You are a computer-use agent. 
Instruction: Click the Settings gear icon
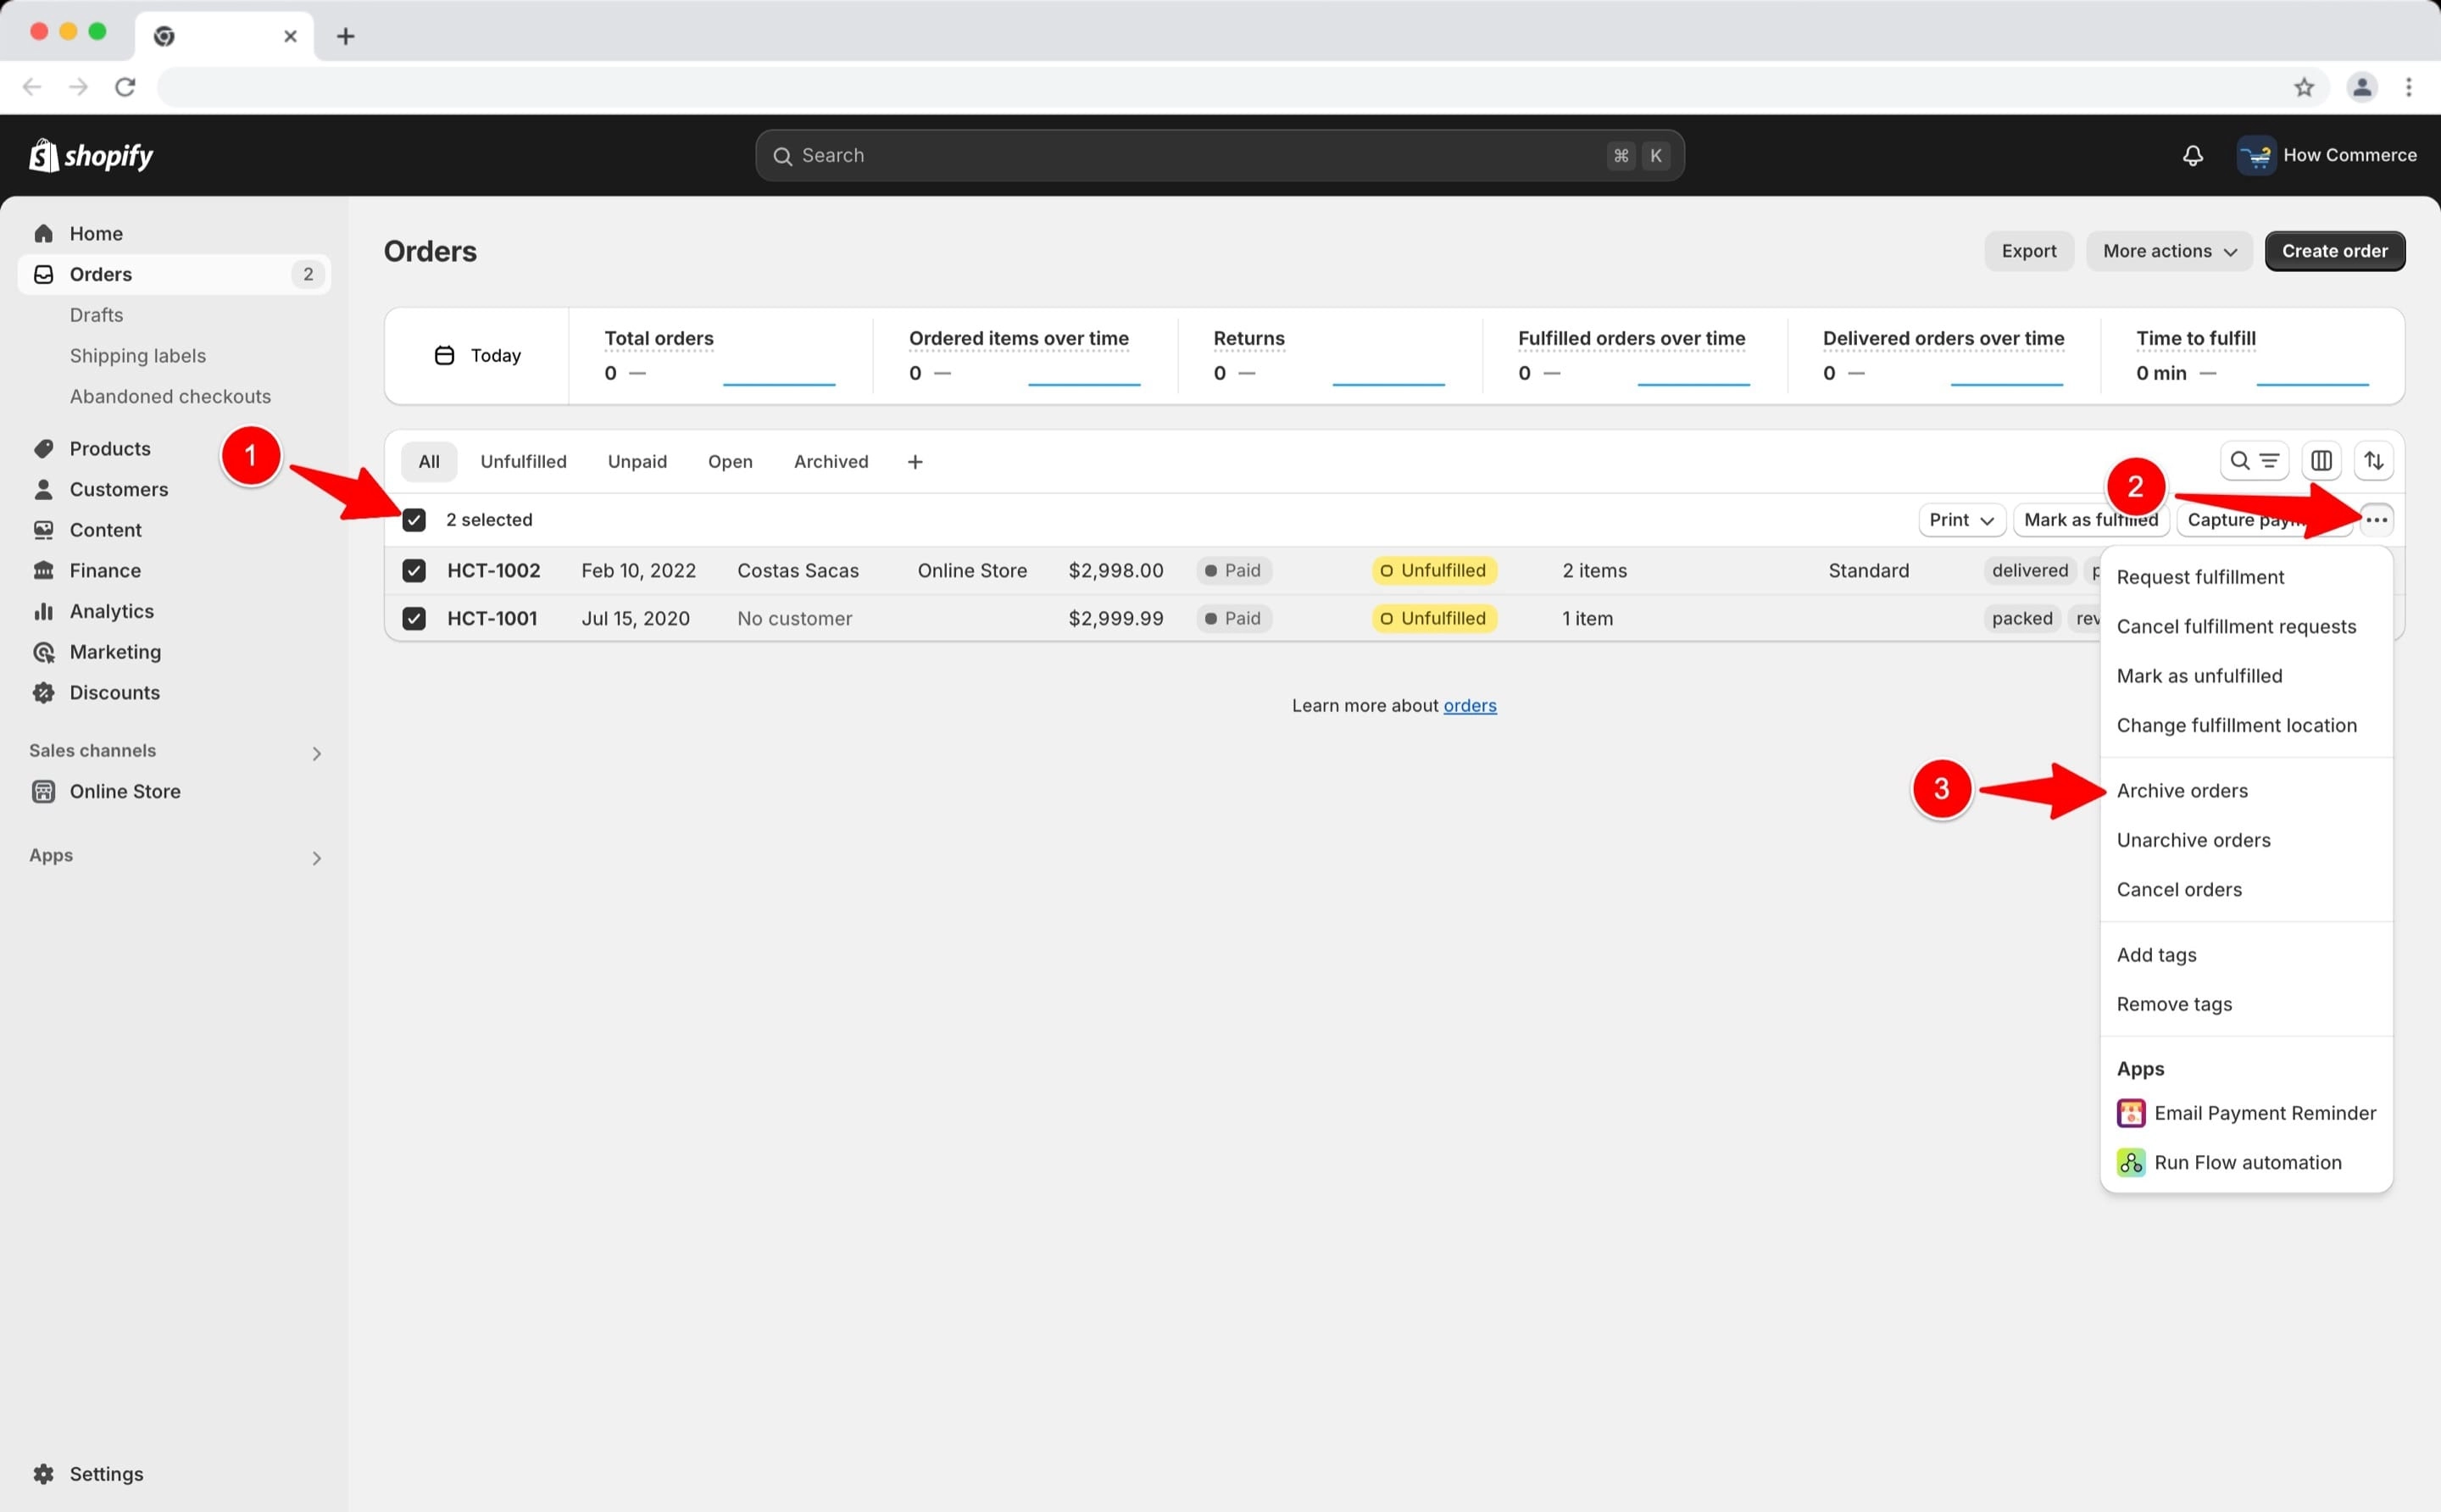[43, 1474]
